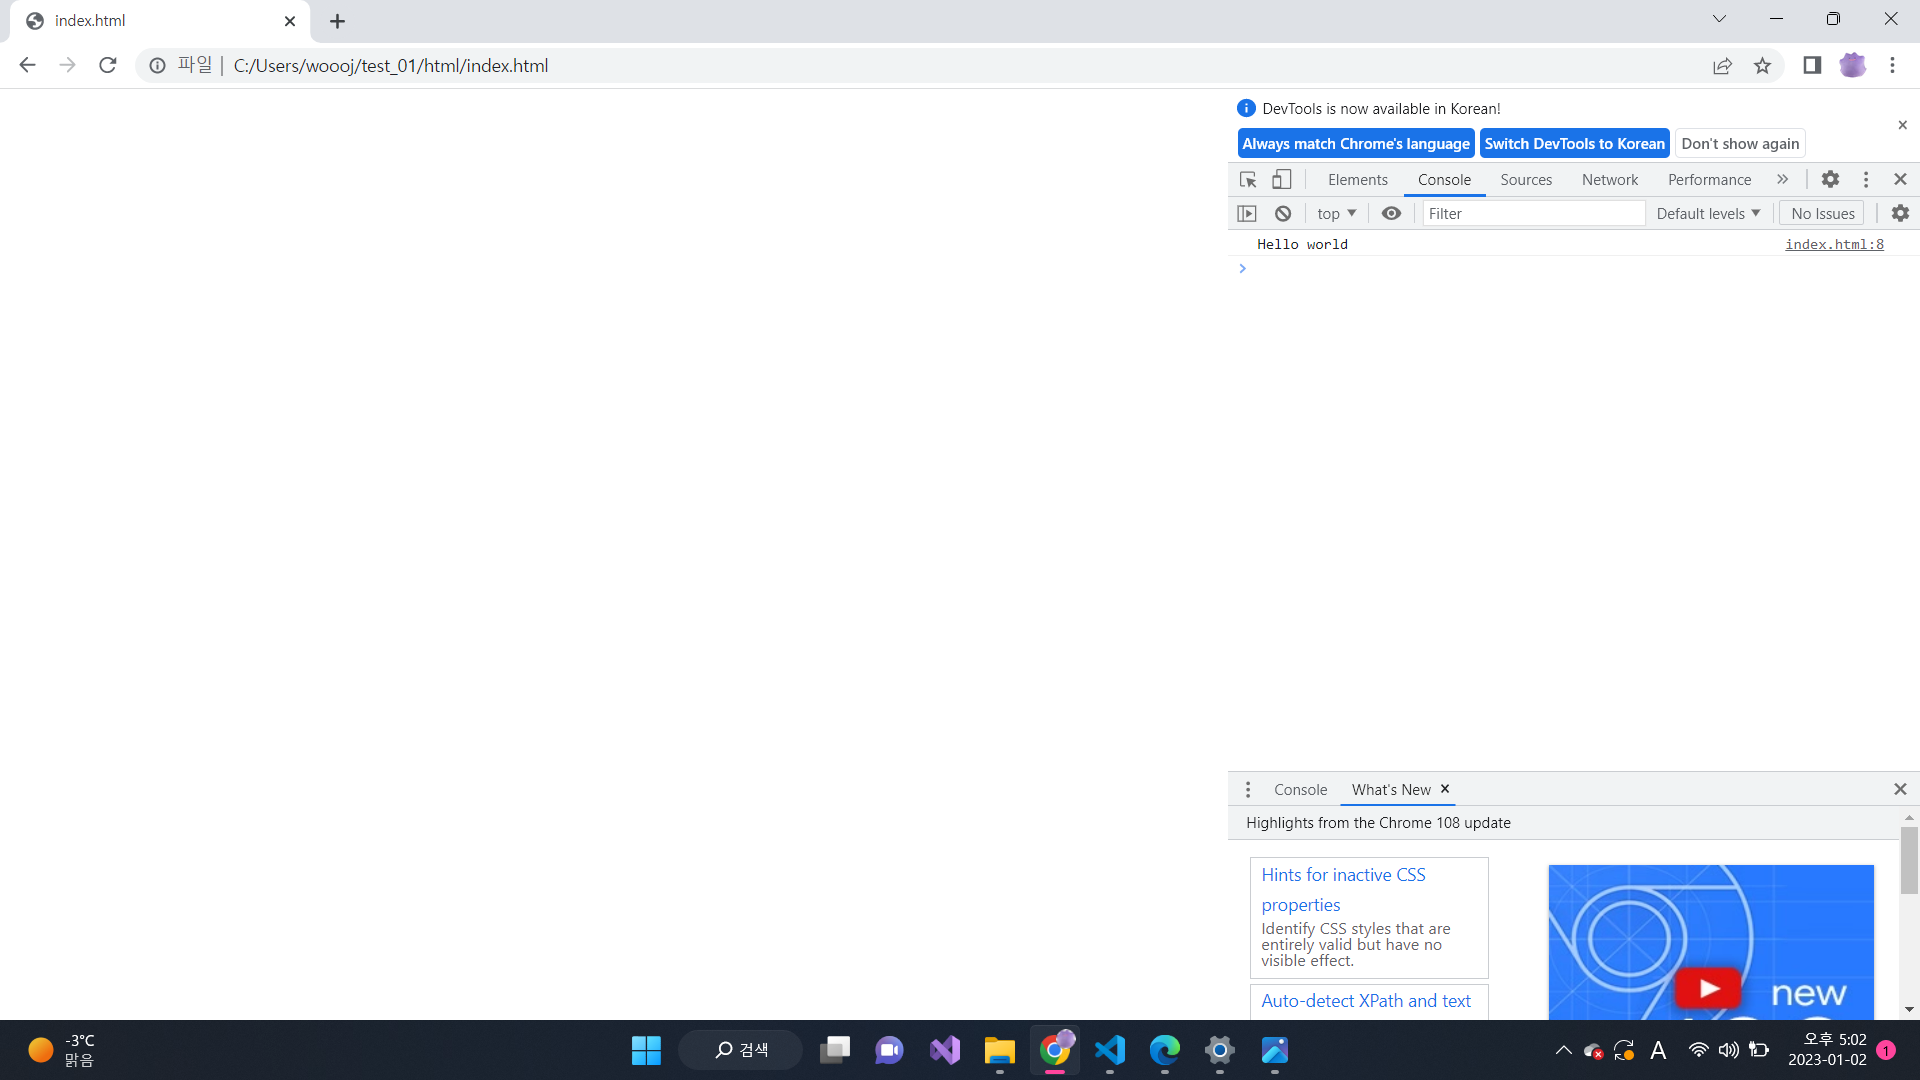Open index.html:8 source link
This screenshot has width=1920, height=1080.
point(1834,244)
